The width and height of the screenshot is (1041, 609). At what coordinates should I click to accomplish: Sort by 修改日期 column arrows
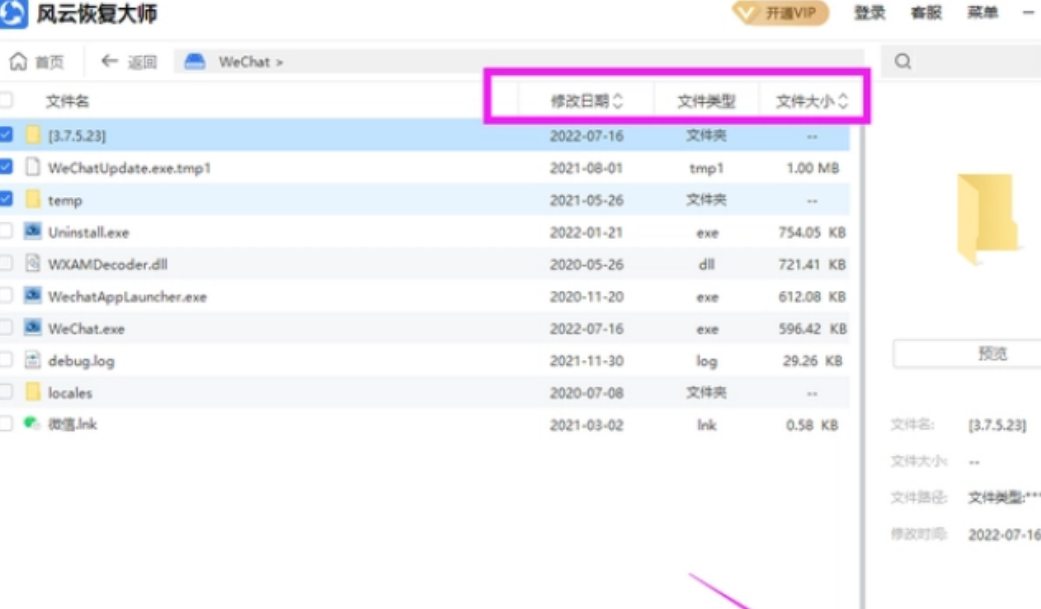click(618, 101)
